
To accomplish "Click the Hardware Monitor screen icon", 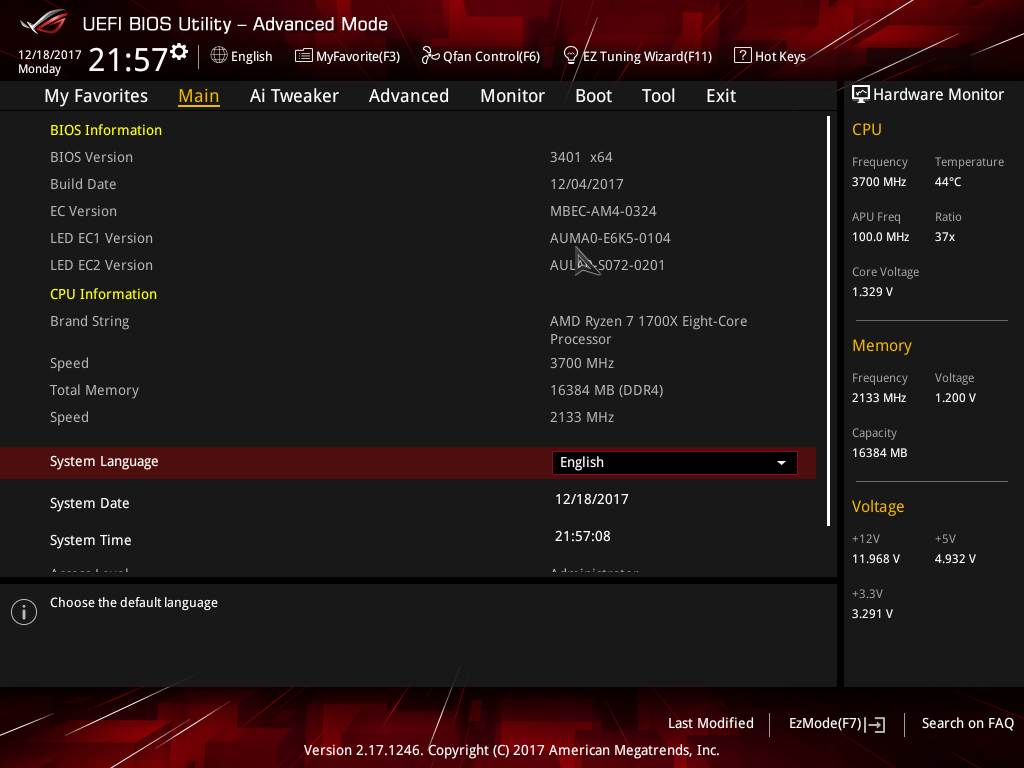I will [x=861, y=95].
